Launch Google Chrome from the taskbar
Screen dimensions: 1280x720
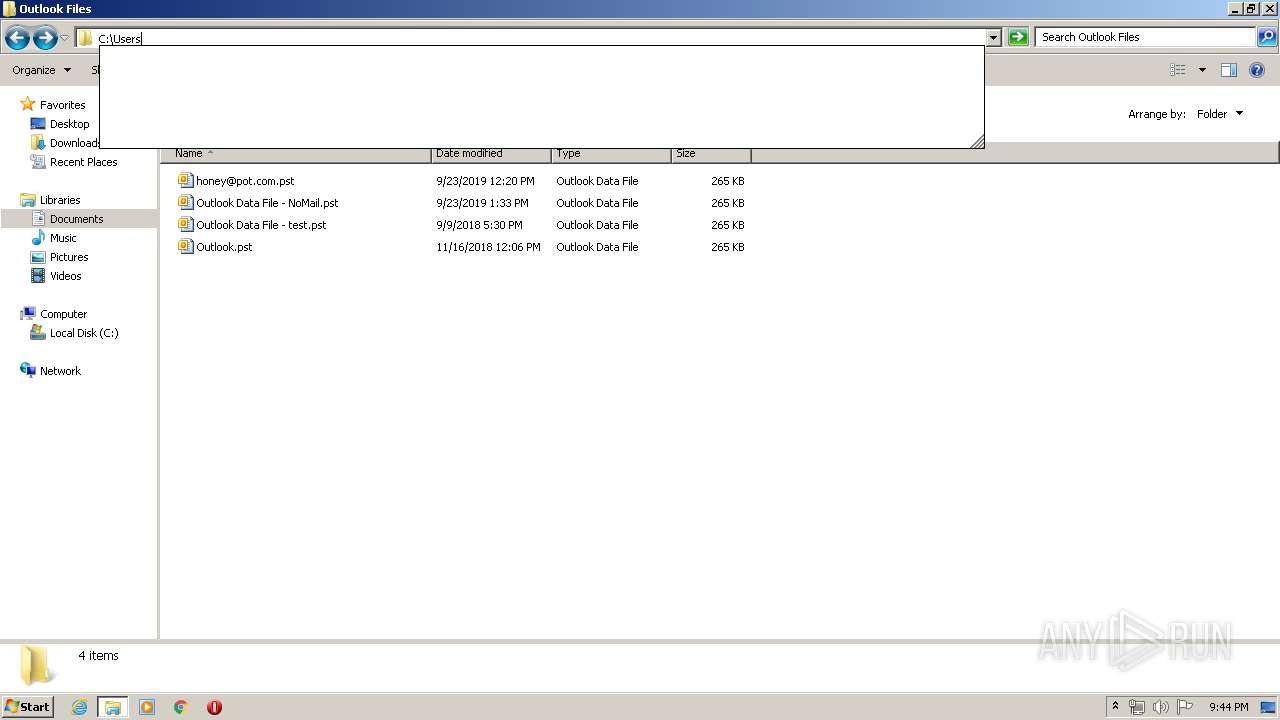click(x=181, y=707)
